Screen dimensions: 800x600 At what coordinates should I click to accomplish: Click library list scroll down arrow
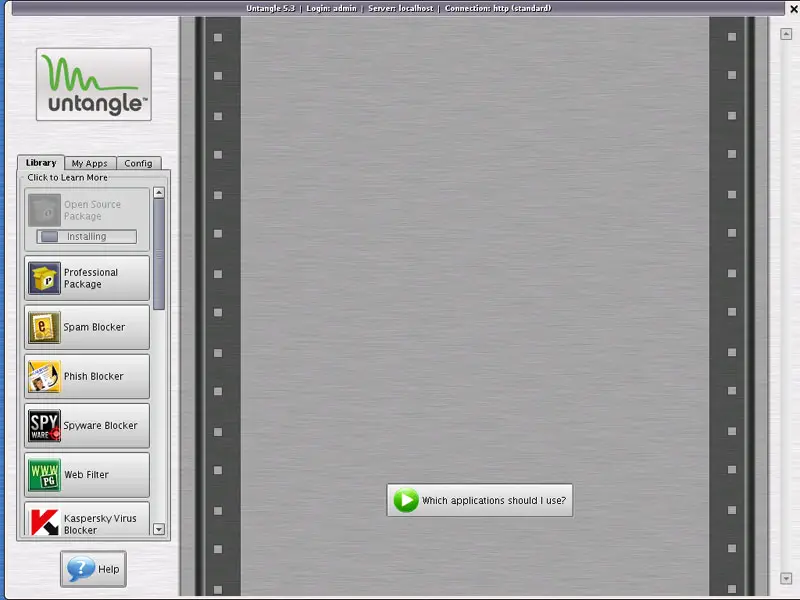(x=159, y=529)
